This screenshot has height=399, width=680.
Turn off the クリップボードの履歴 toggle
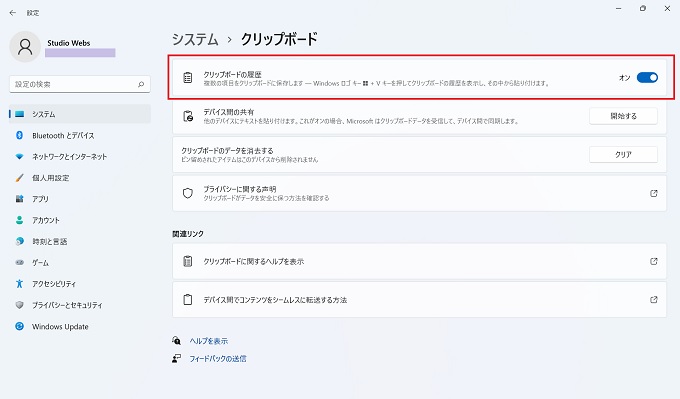click(x=647, y=78)
